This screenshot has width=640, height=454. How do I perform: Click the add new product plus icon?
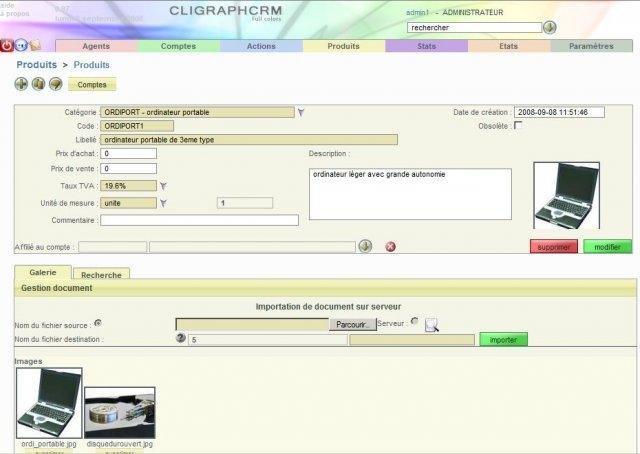(21, 84)
